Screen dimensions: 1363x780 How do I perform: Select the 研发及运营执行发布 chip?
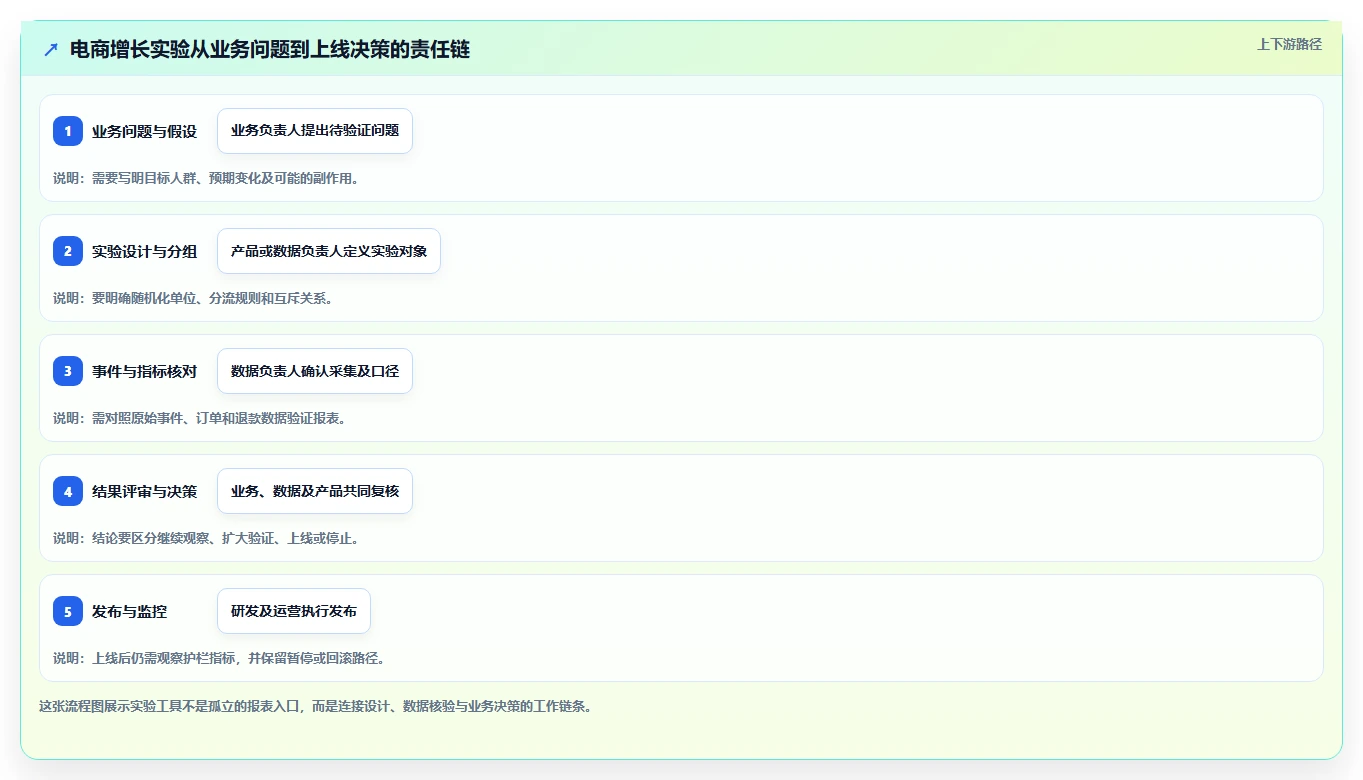point(294,611)
